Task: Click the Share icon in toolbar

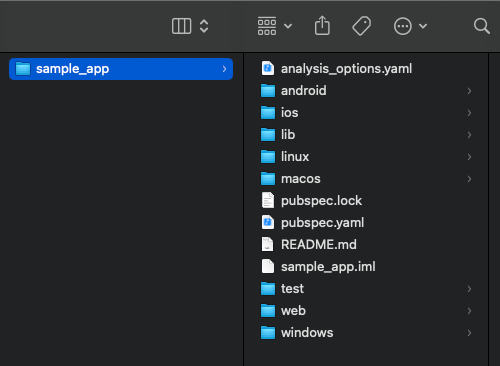Action: [x=322, y=25]
